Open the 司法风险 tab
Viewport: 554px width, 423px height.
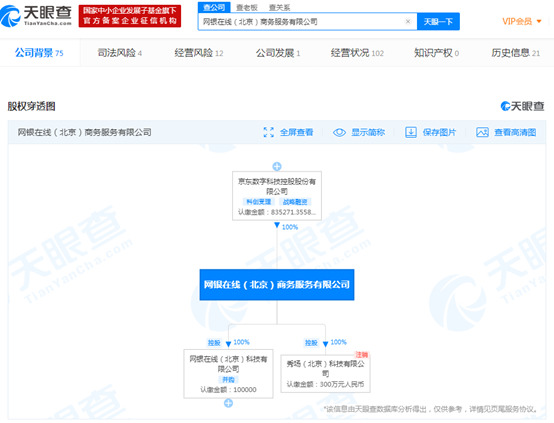119,53
